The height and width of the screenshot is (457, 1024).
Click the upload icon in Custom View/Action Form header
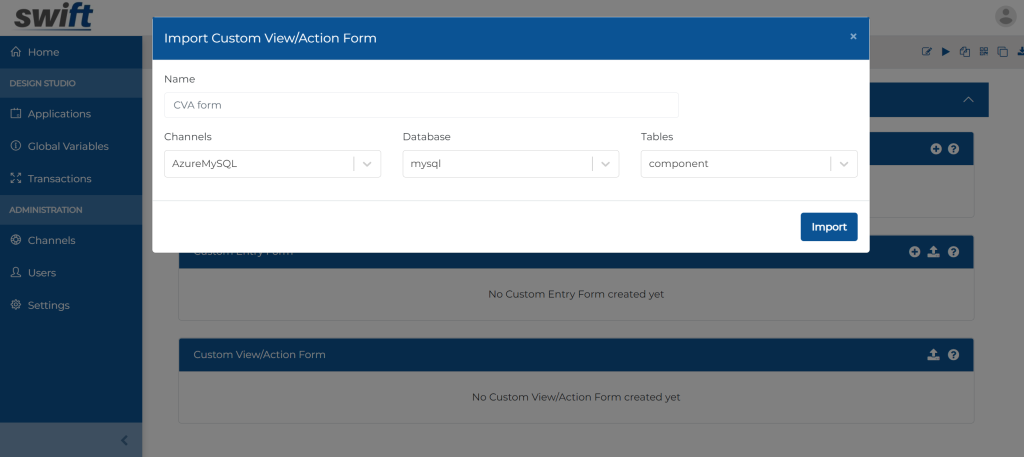933,355
